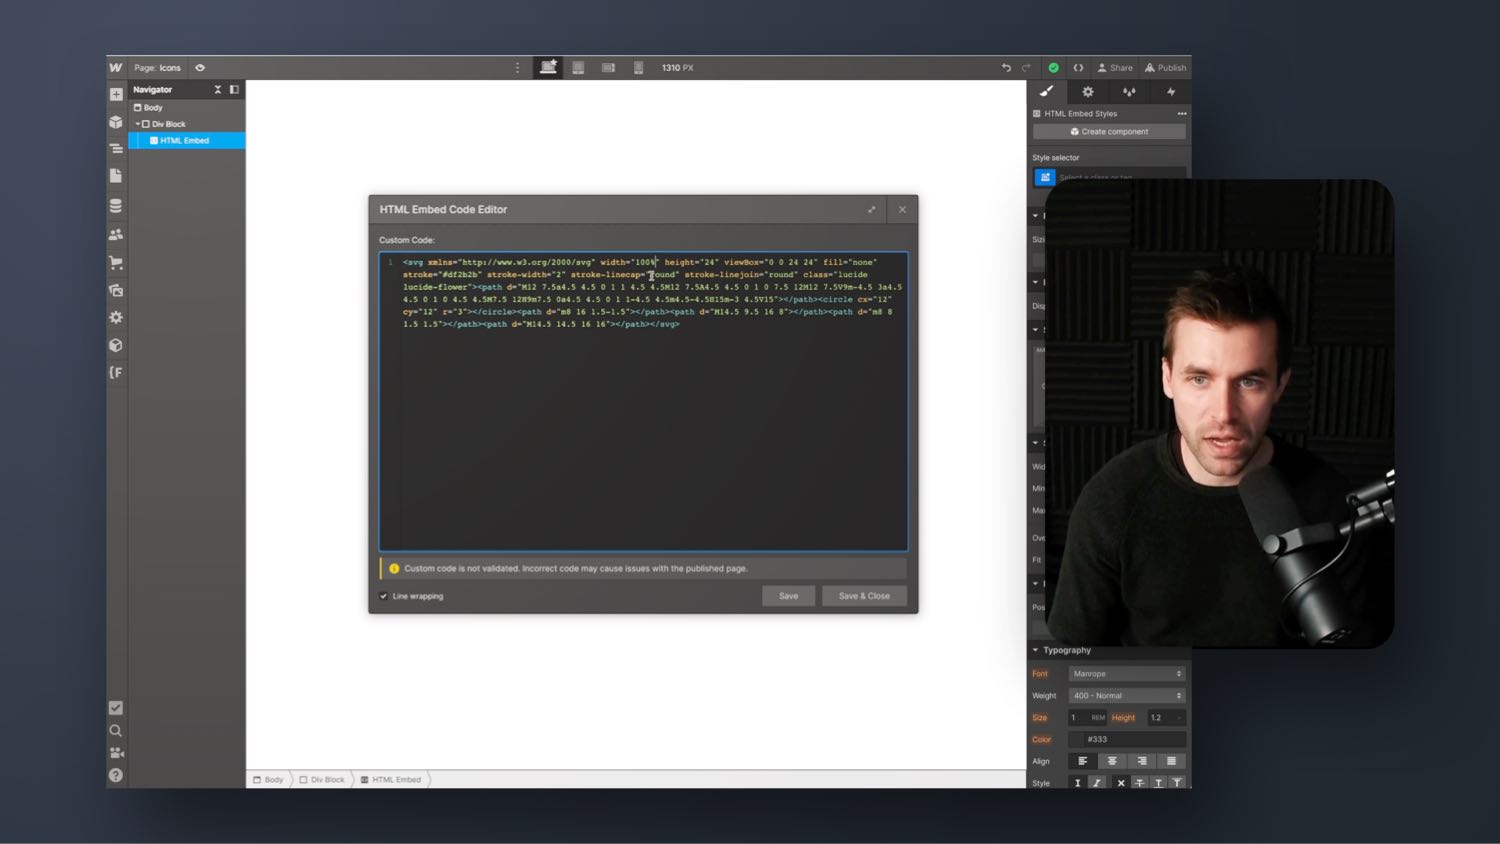Open the Audit checklist panel
This screenshot has height=844, width=1500.
click(x=116, y=708)
